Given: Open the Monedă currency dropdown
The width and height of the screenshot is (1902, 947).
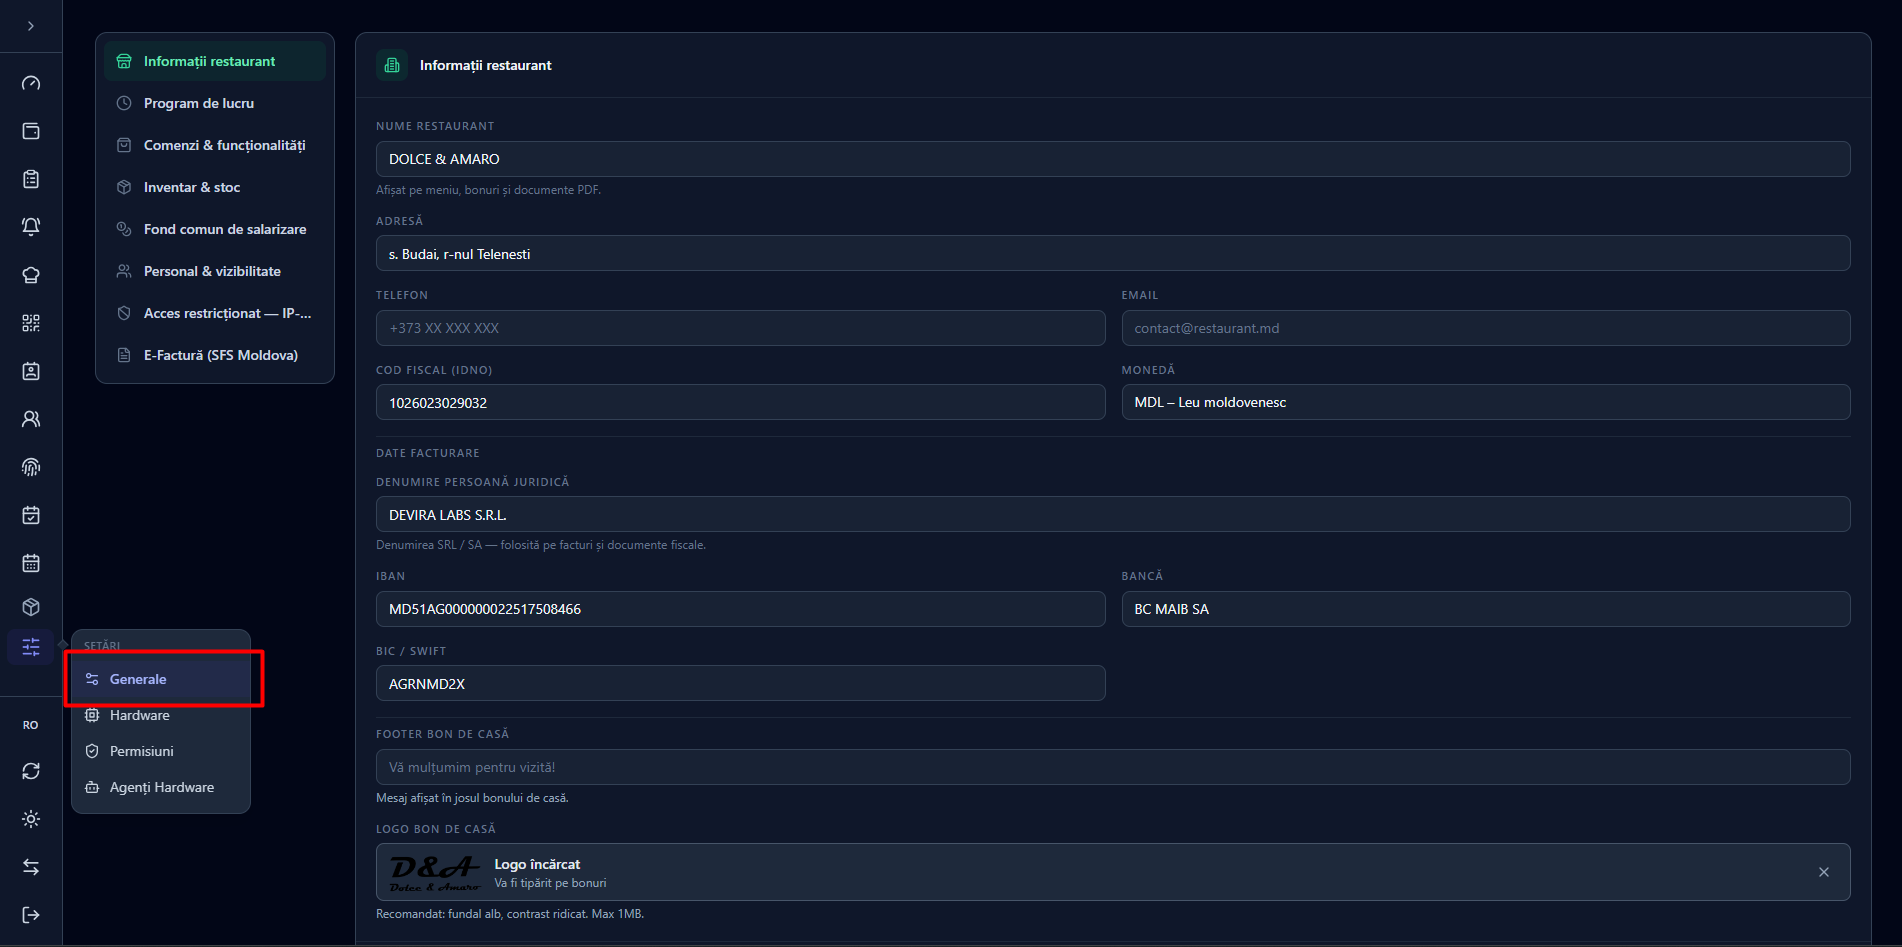Looking at the screenshot, I should tap(1485, 402).
